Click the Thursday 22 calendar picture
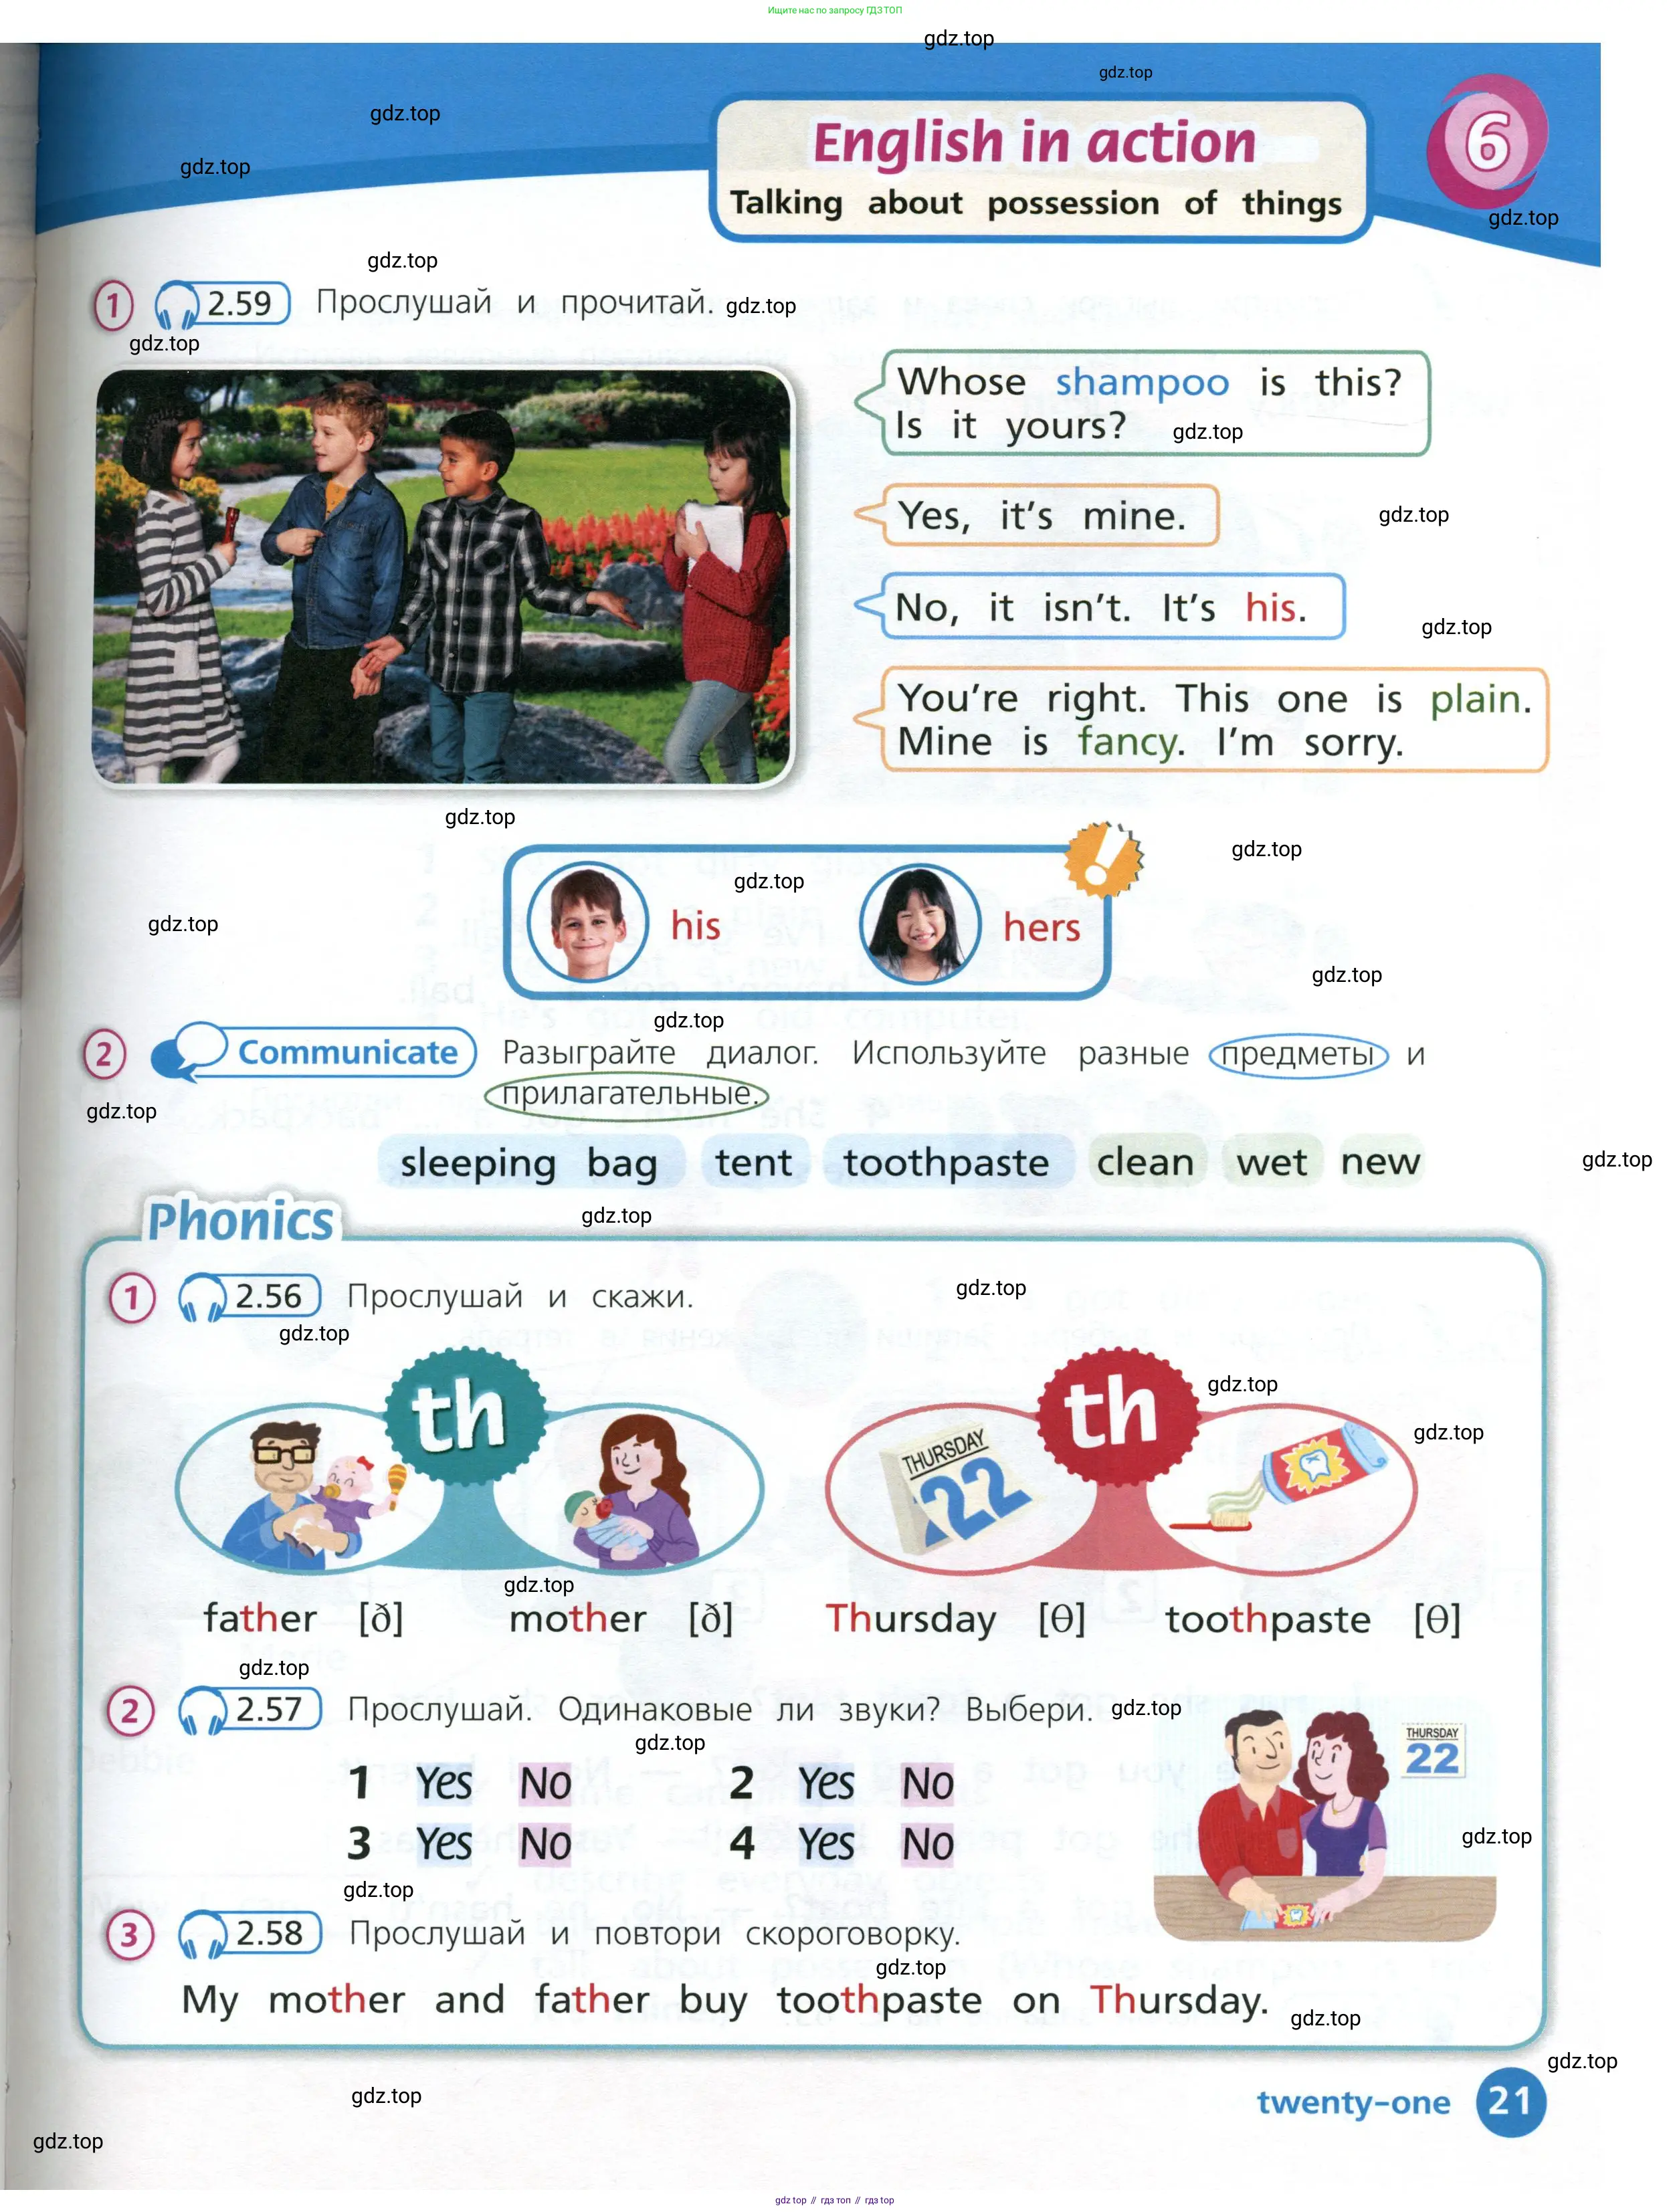The image size is (1671, 2212). [955, 1487]
